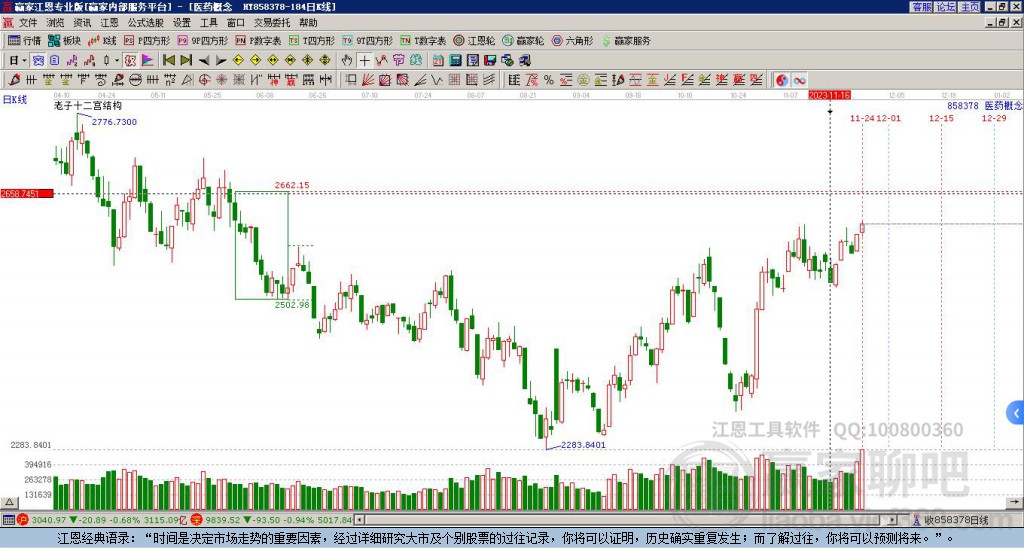Screen dimensions: 1024x548
Task: Collapse side panel with blue chevron button
Action: click(1016, 412)
